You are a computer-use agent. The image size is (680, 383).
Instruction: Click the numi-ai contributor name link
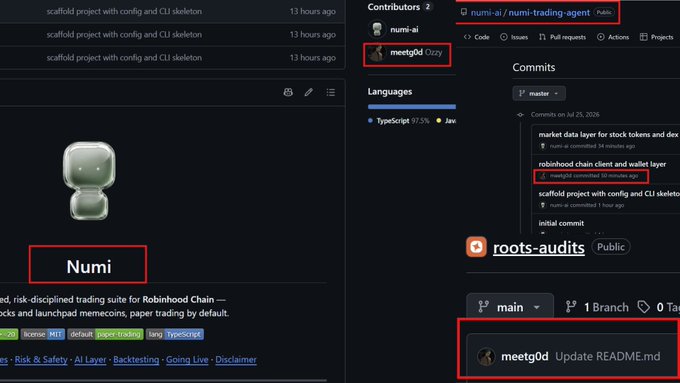click(x=404, y=29)
